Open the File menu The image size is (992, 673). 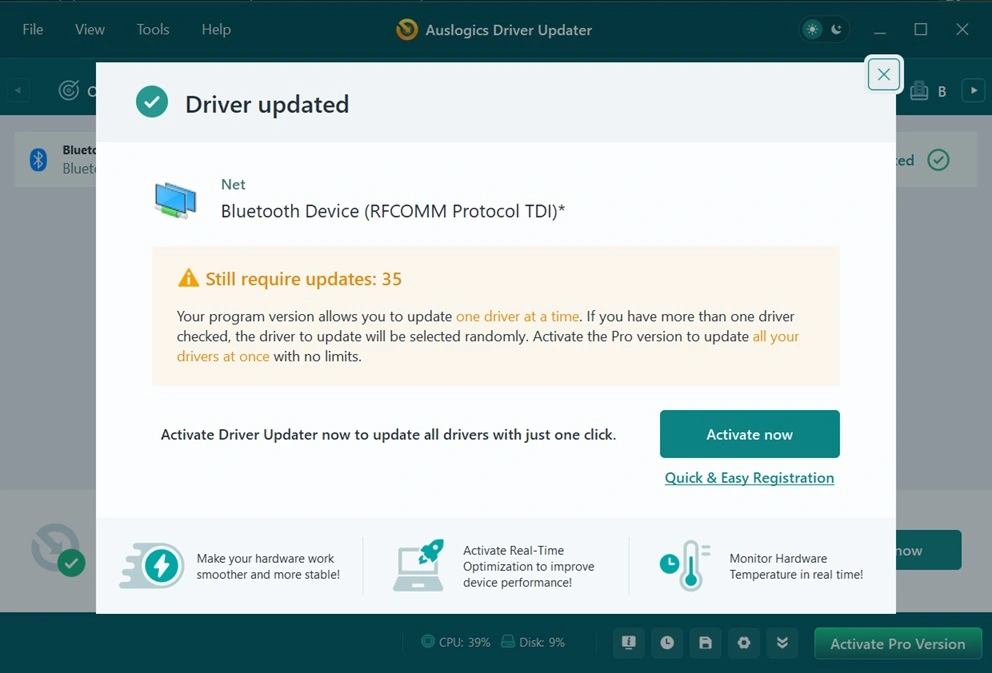(33, 29)
